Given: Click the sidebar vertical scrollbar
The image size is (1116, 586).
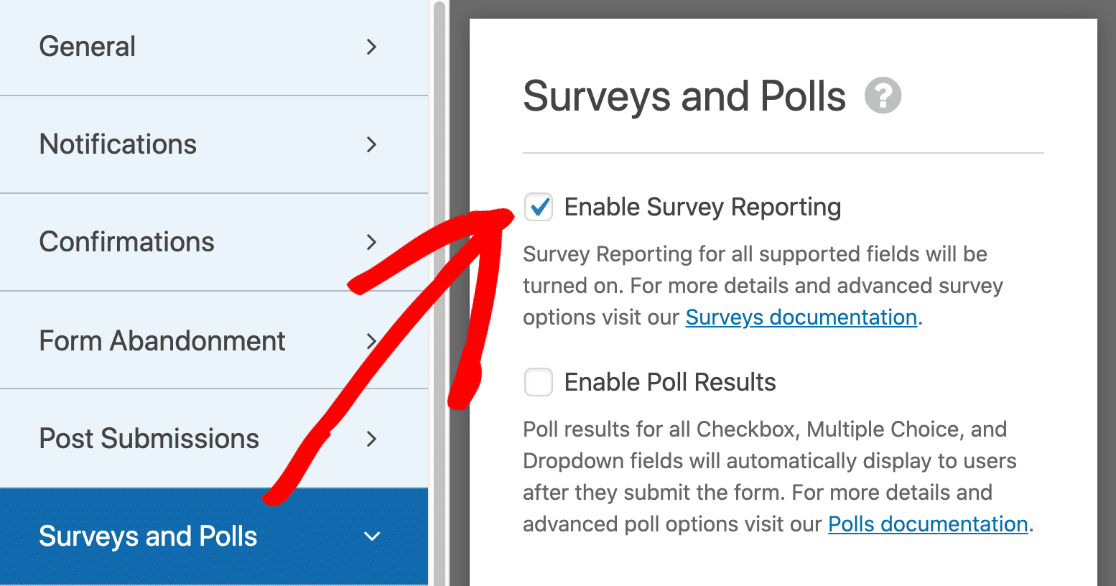Looking at the screenshot, I should [439, 293].
